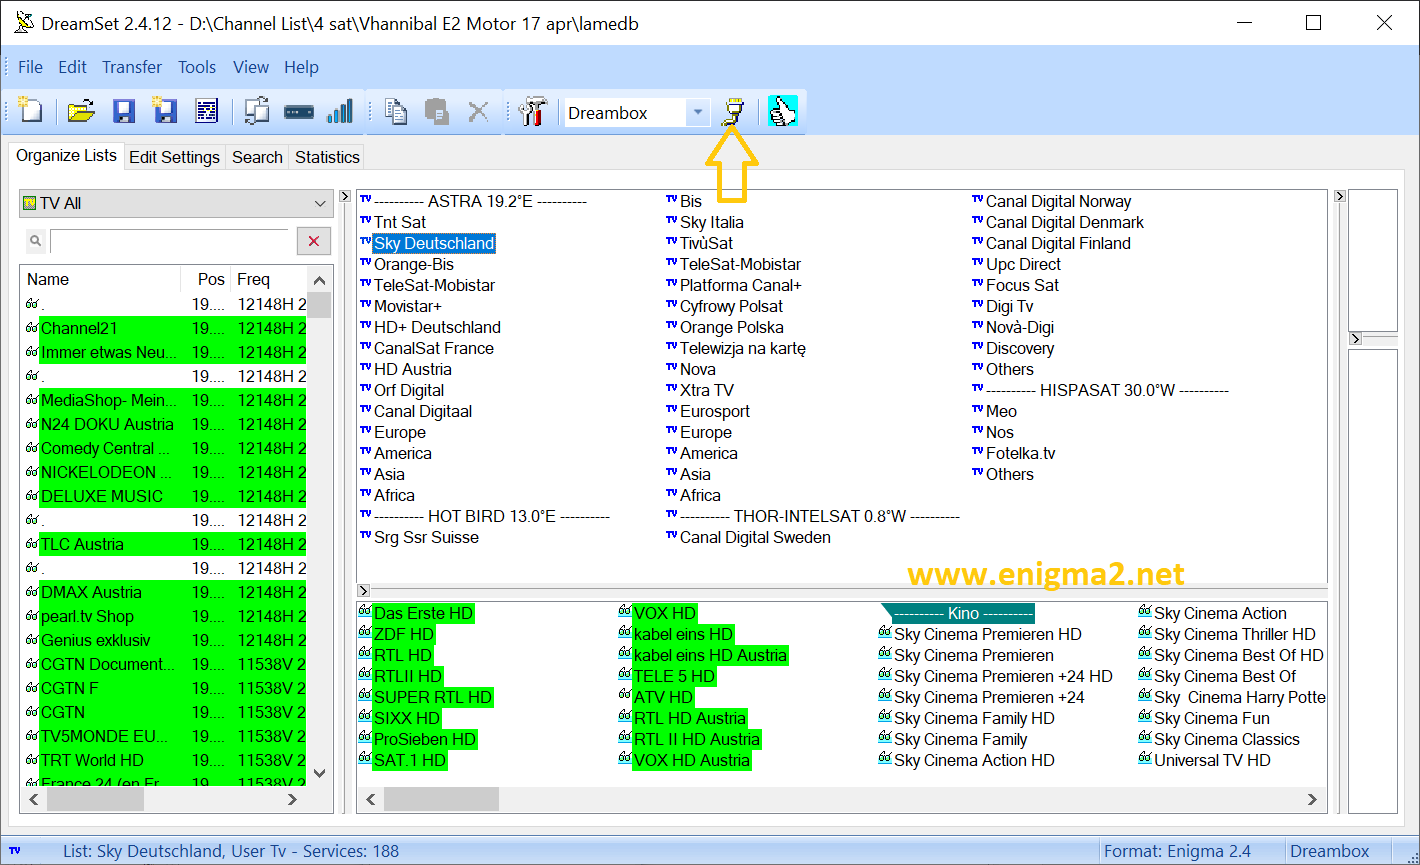Open the File menu

click(31, 67)
